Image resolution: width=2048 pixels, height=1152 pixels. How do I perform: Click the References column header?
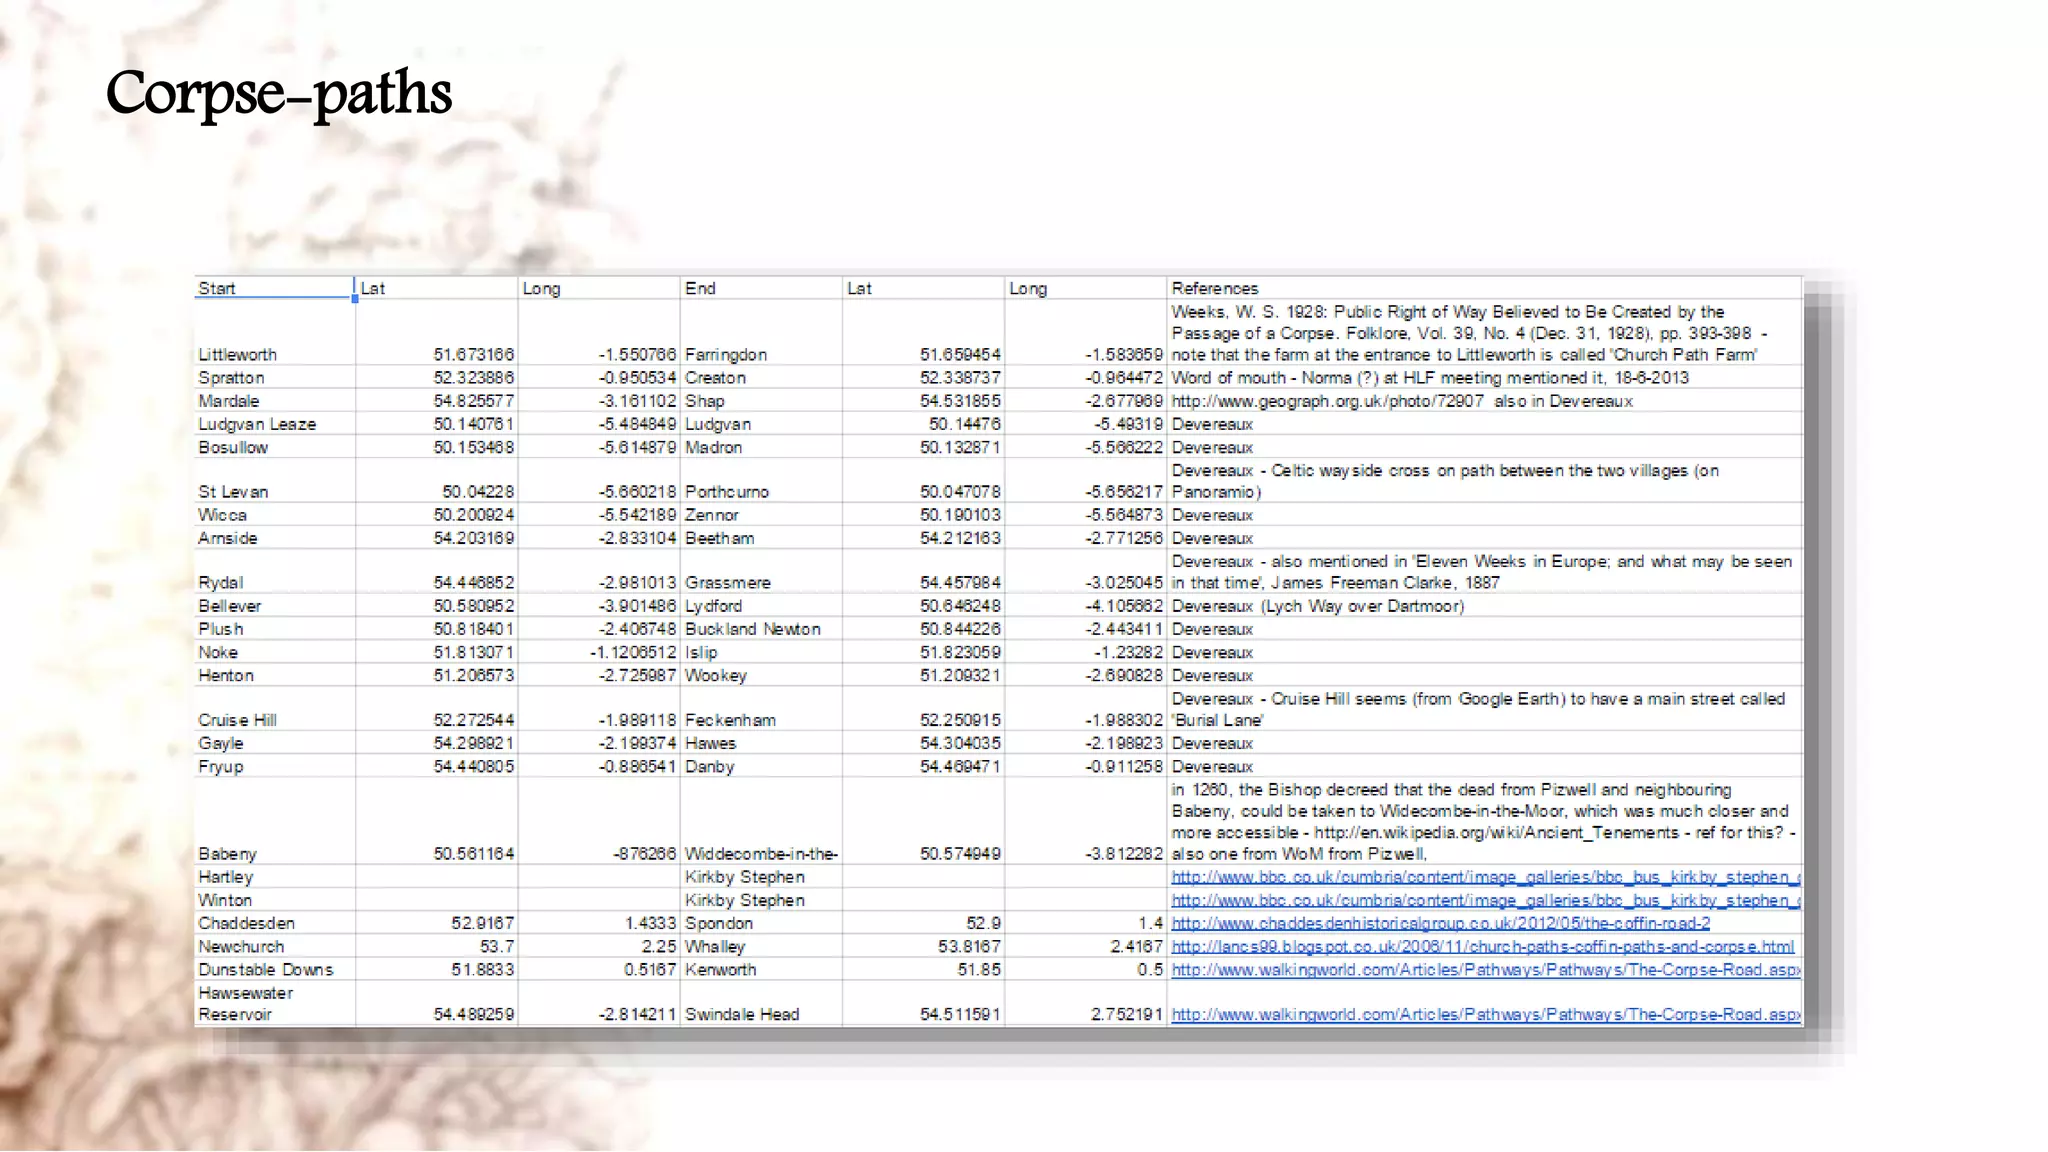(x=1215, y=288)
